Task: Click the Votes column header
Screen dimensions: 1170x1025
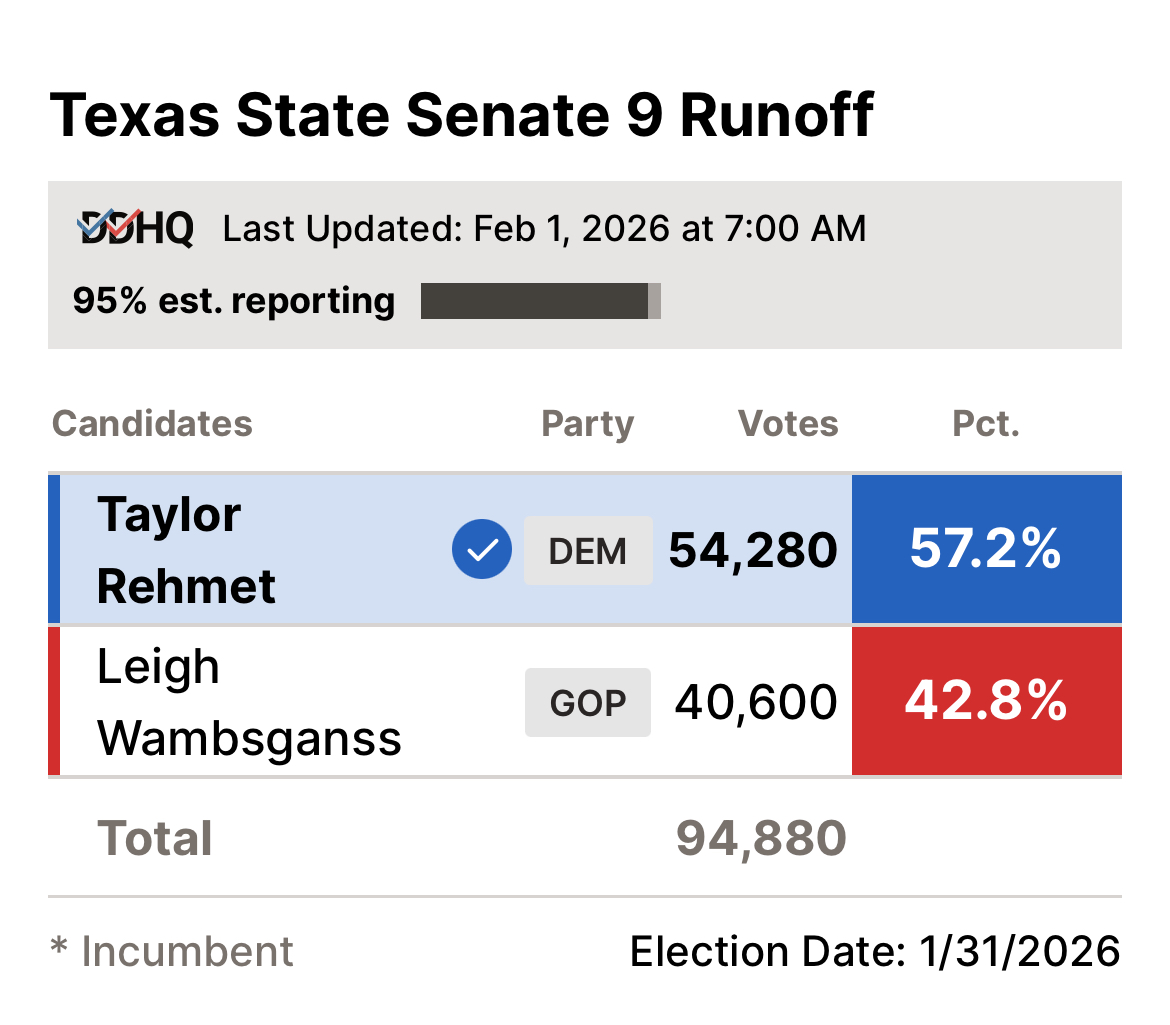Action: (x=788, y=424)
